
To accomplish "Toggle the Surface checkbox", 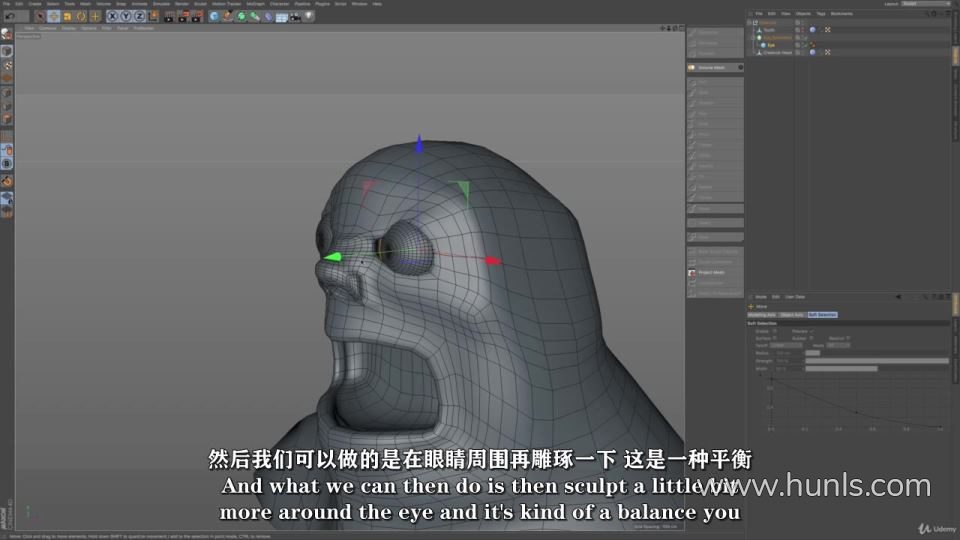I will click(x=774, y=338).
